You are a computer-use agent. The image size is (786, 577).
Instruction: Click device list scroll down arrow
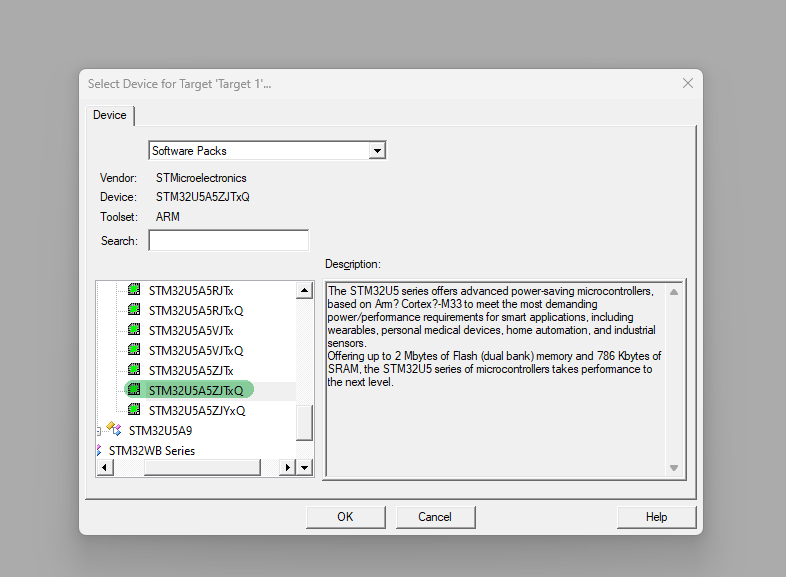pos(304,468)
